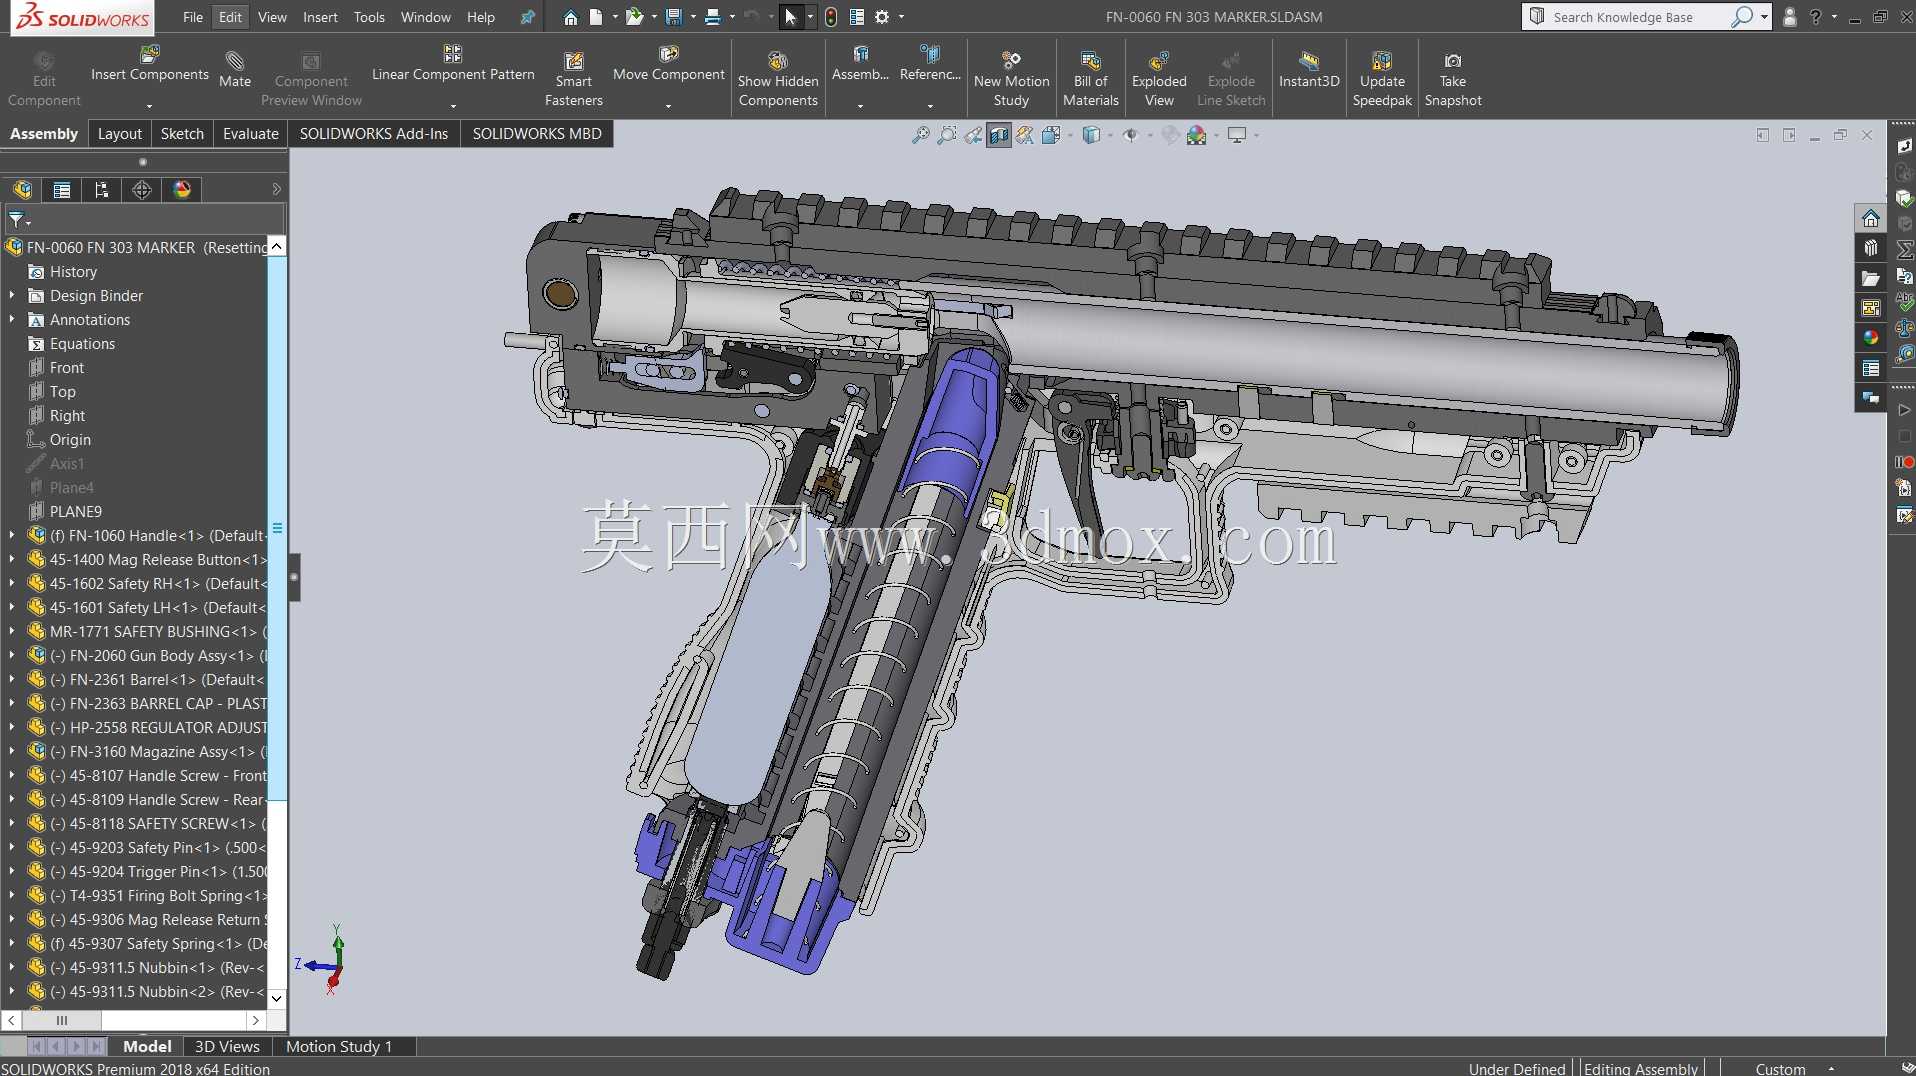The image size is (1916, 1076).
Task: Open the DisplayManager tab
Action: coord(182,190)
